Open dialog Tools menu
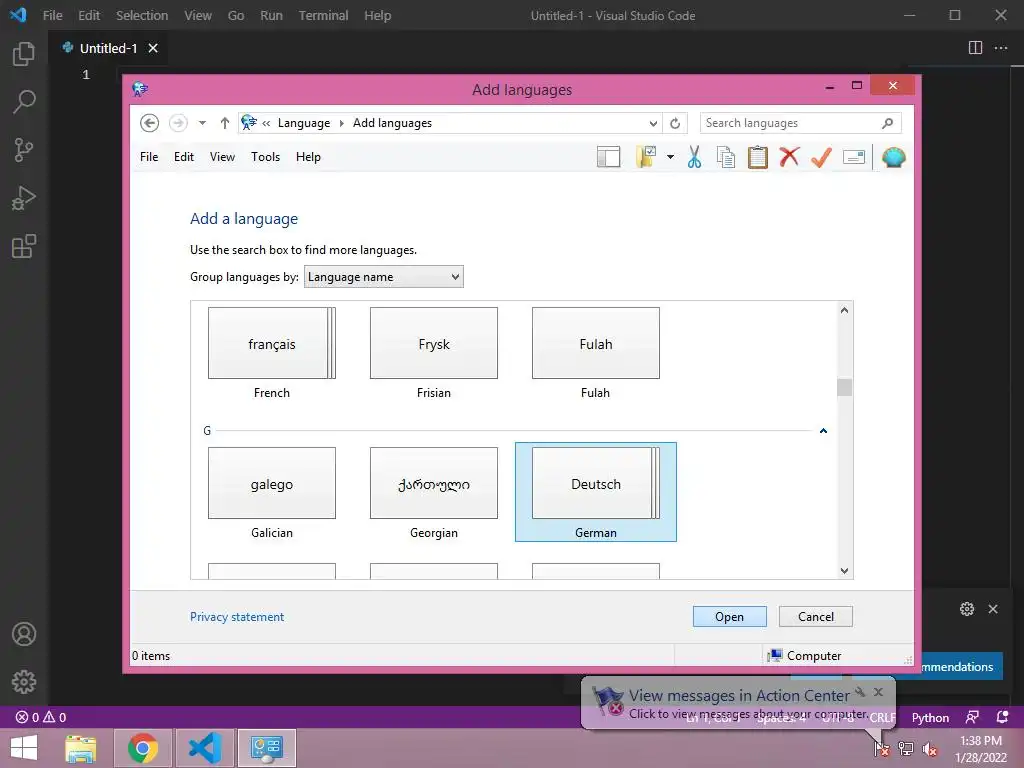Screen dimensions: 1024x768 click(x=265, y=157)
